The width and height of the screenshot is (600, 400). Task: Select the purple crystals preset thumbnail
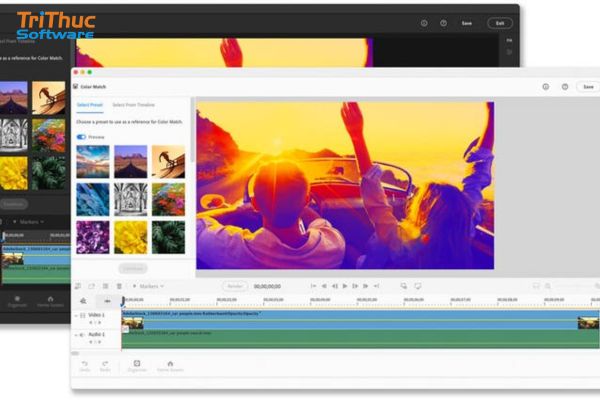pyautogui.click(x=93, y=237)
